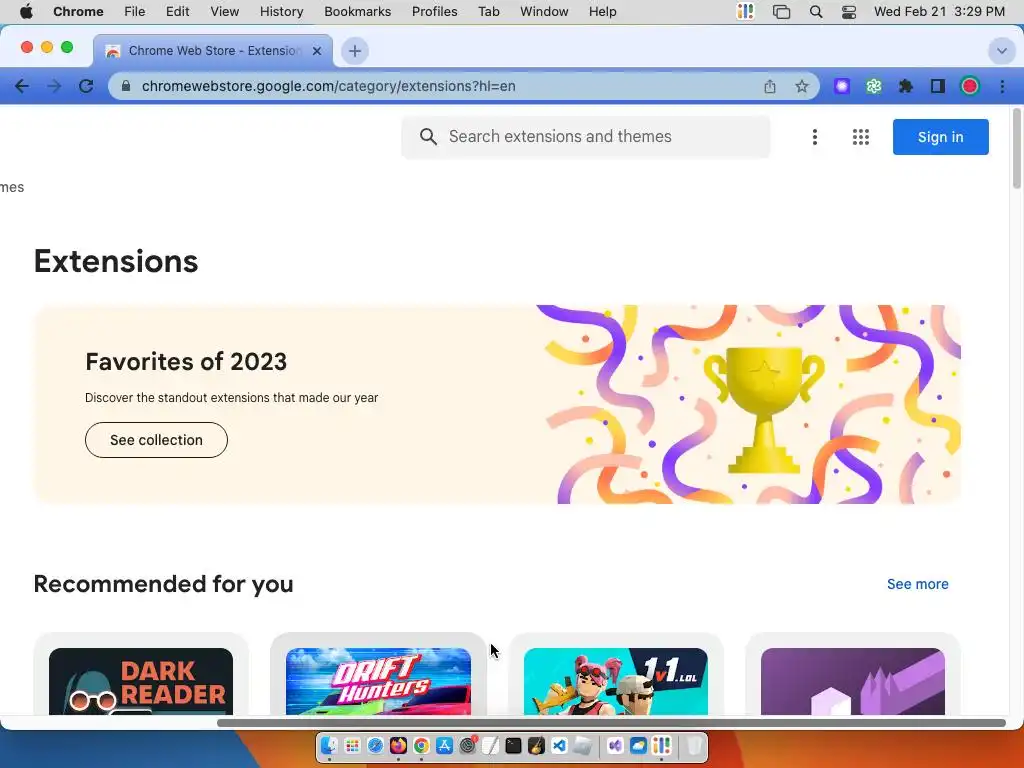Open the View menu
Viewport: 1024px width, 768px height.
[225, 12]
